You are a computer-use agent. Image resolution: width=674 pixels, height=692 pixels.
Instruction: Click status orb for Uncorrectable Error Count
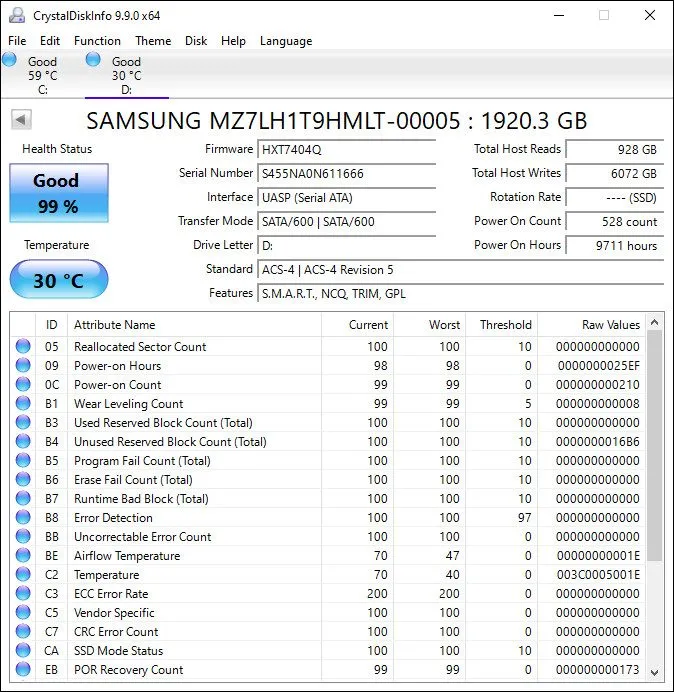pyautogui.click(x=23, y=536)
